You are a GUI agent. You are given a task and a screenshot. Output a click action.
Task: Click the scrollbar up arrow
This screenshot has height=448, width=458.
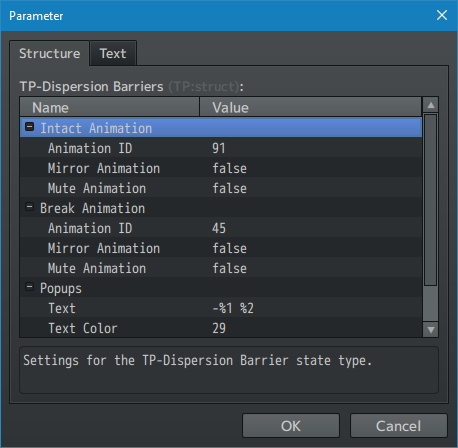(431, 105)
